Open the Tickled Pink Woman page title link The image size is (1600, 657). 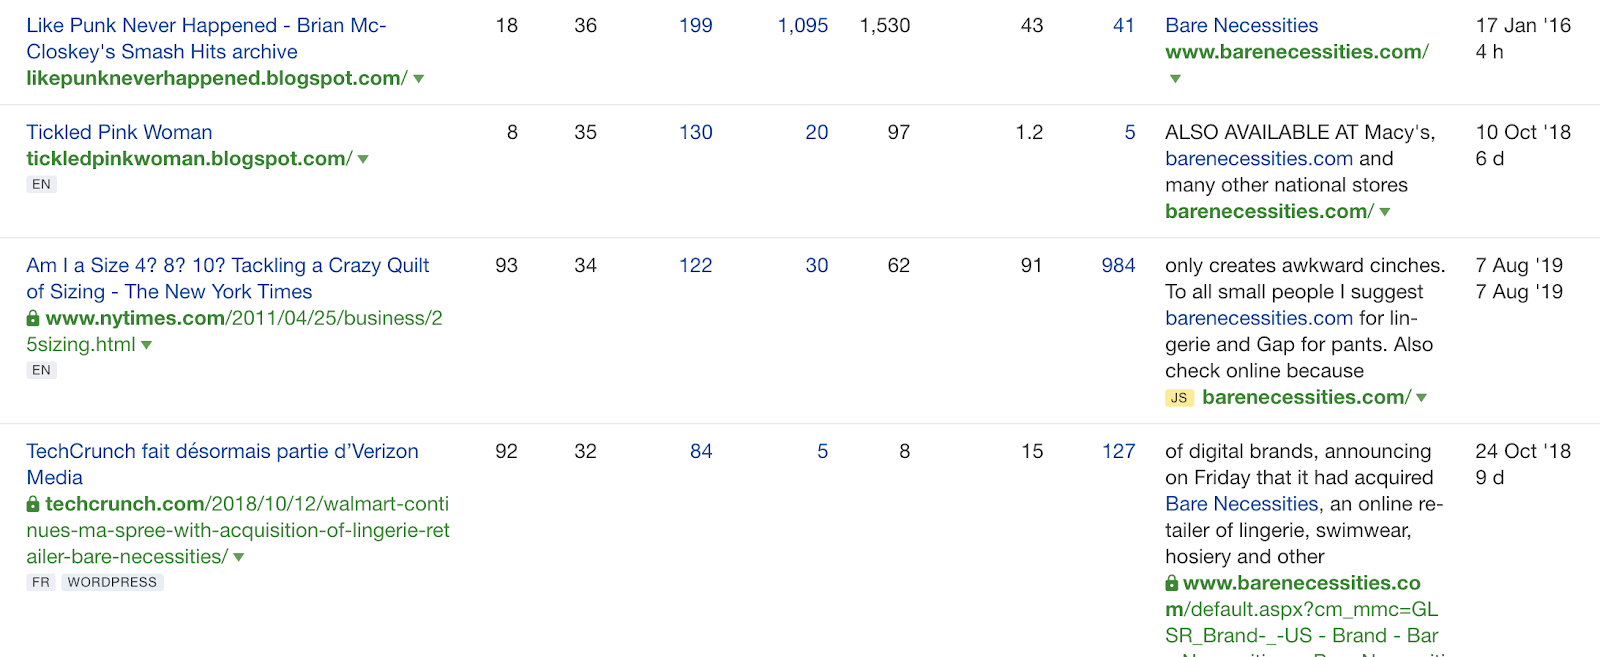pos(119,132)
